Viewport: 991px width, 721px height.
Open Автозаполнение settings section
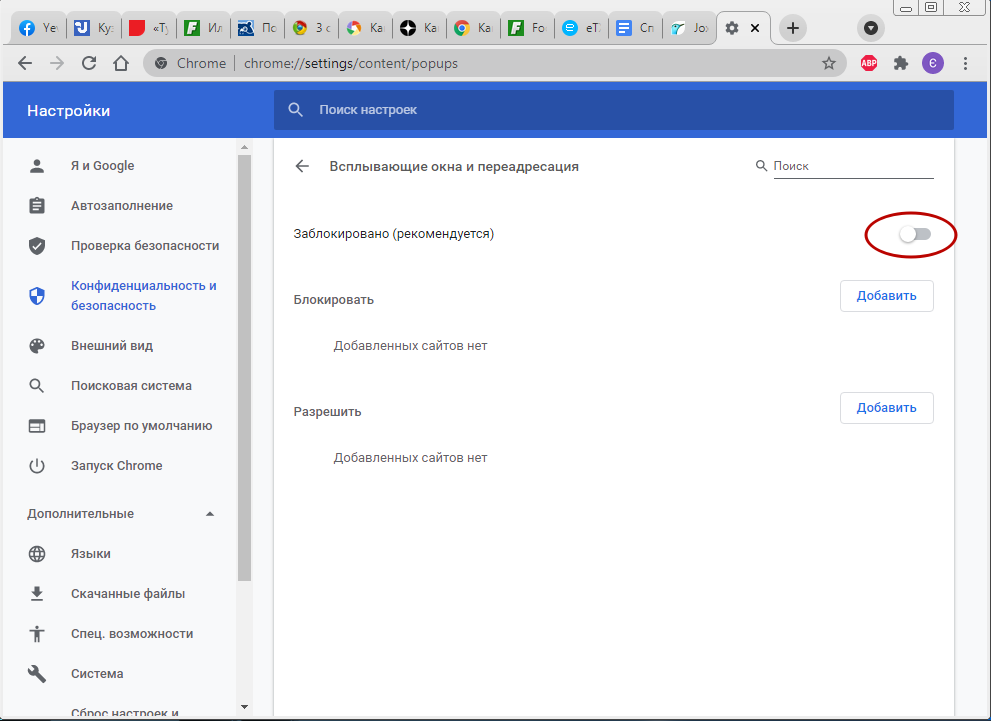[121, 205]
